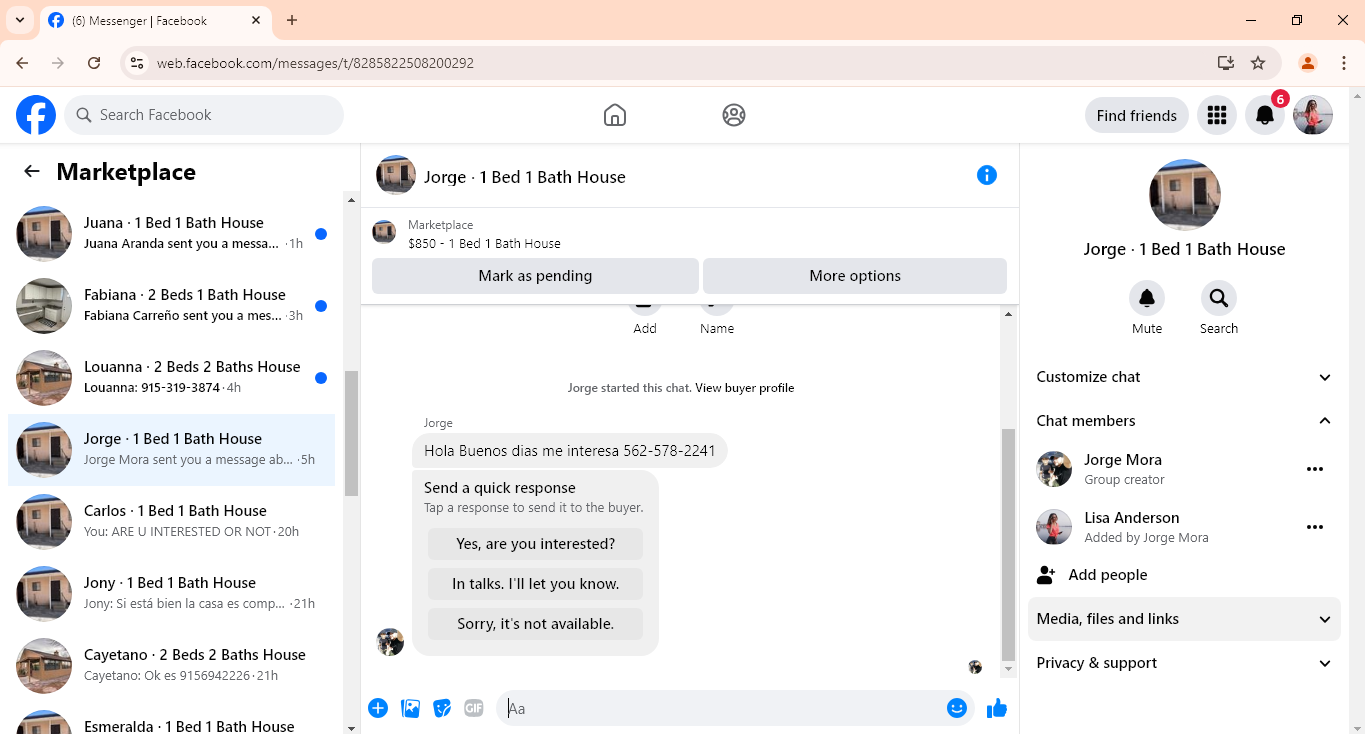Send quick response 'Sorry, it's not available.'

click(x=535, y=624)
